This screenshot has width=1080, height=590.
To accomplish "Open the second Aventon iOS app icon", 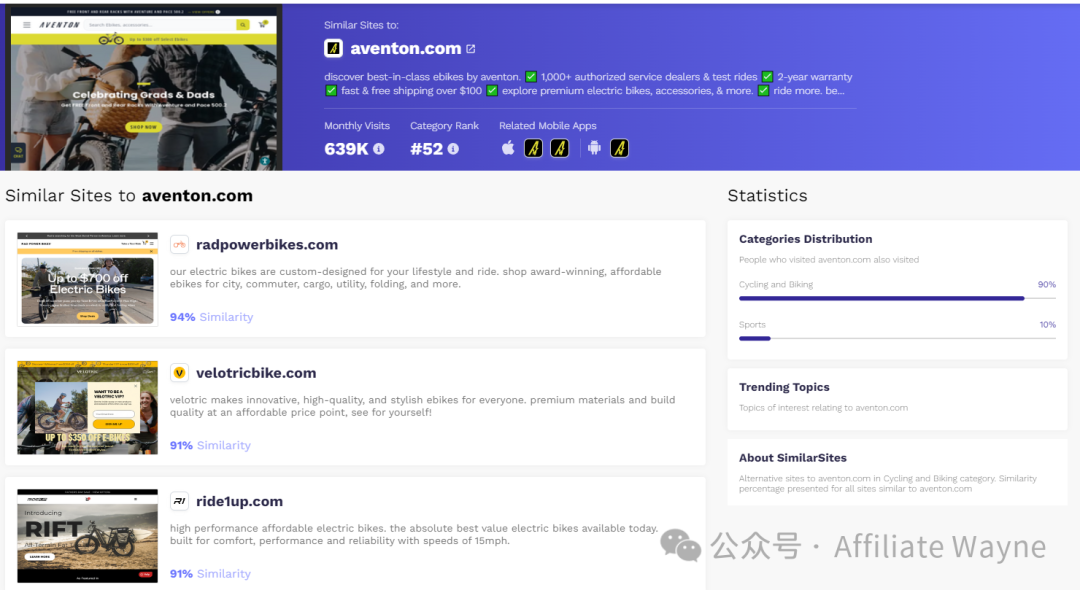I will [x=560, y=148].
